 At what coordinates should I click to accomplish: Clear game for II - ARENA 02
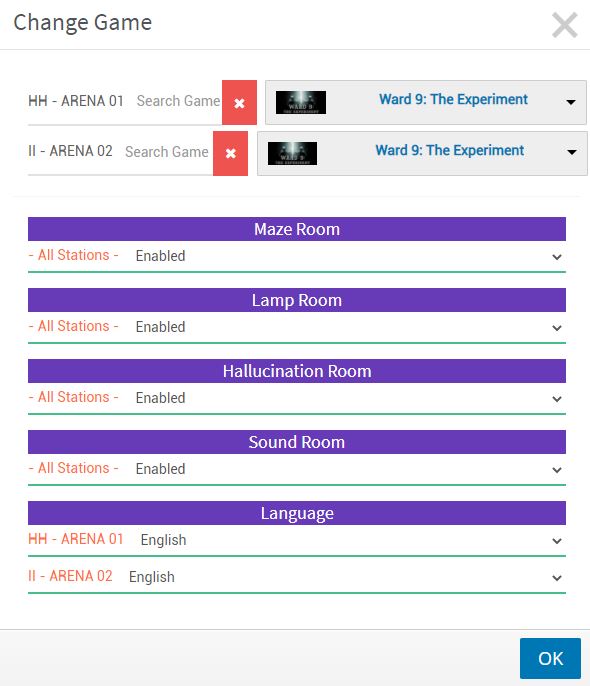point(230,154)
